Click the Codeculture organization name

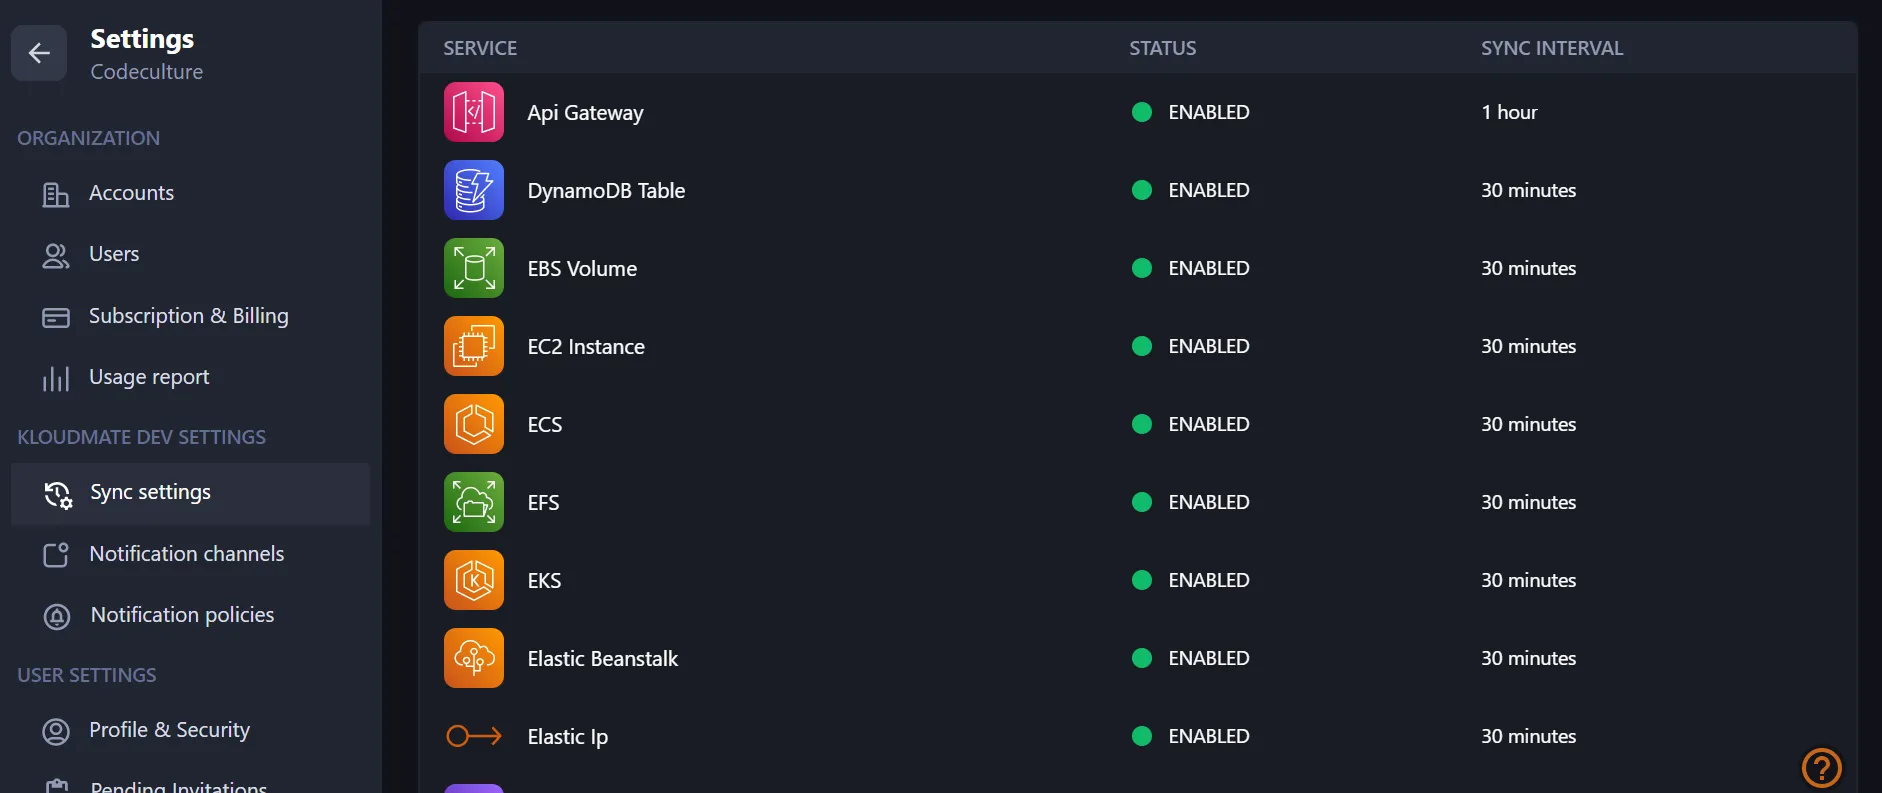tap(146, 72)
